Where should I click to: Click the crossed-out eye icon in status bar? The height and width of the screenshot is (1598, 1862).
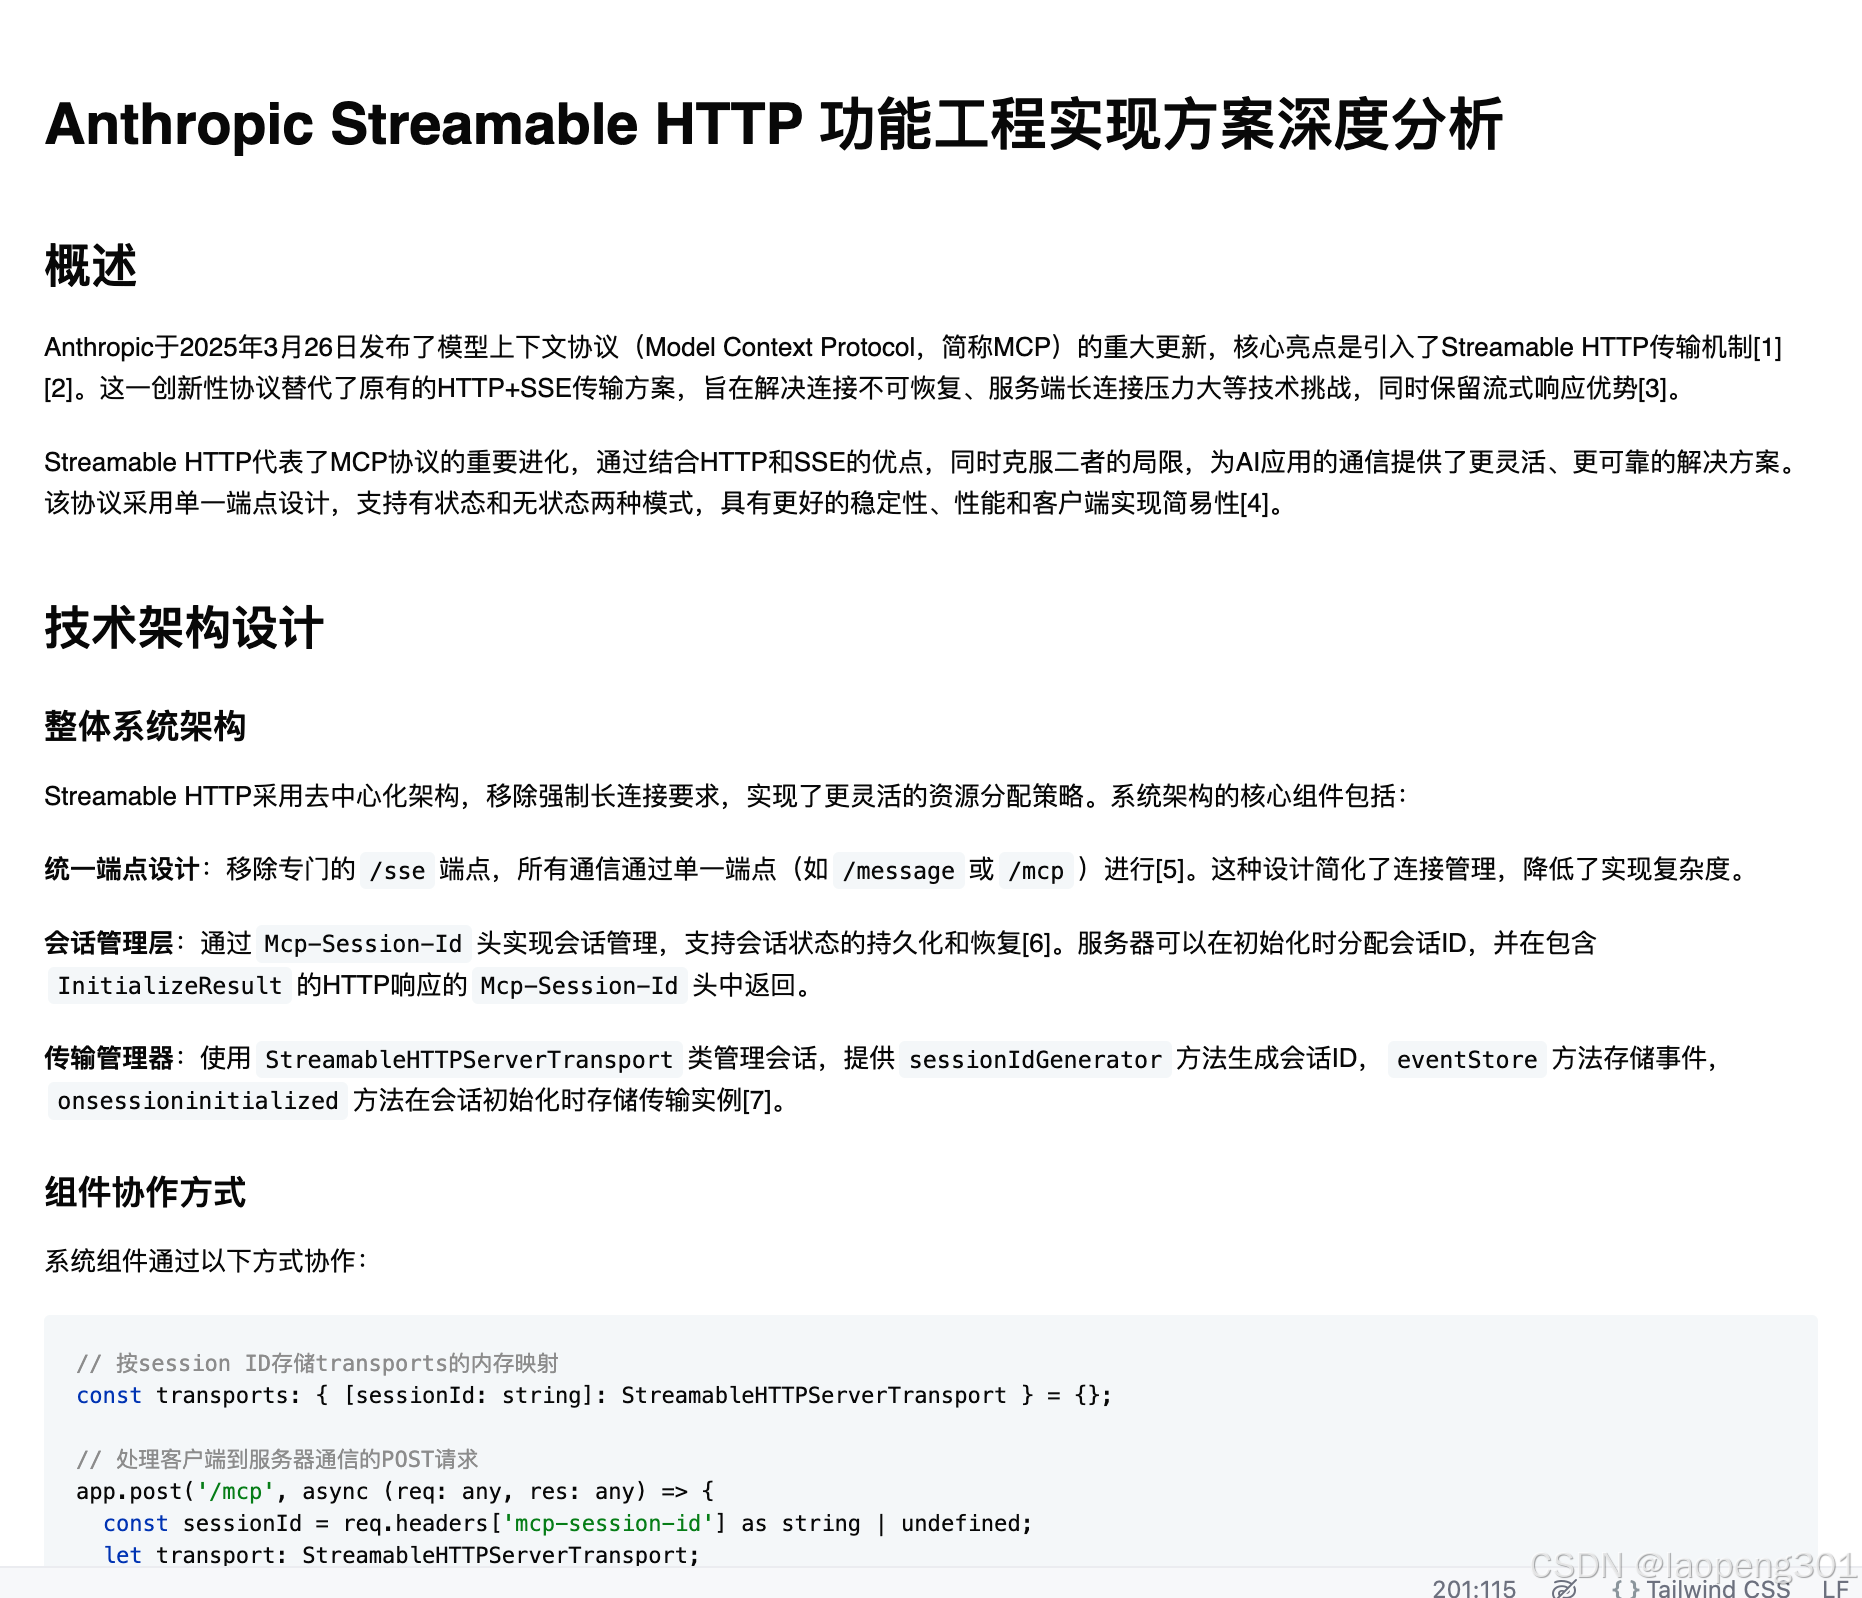pyautogui.click(x=1565, y=1588)
